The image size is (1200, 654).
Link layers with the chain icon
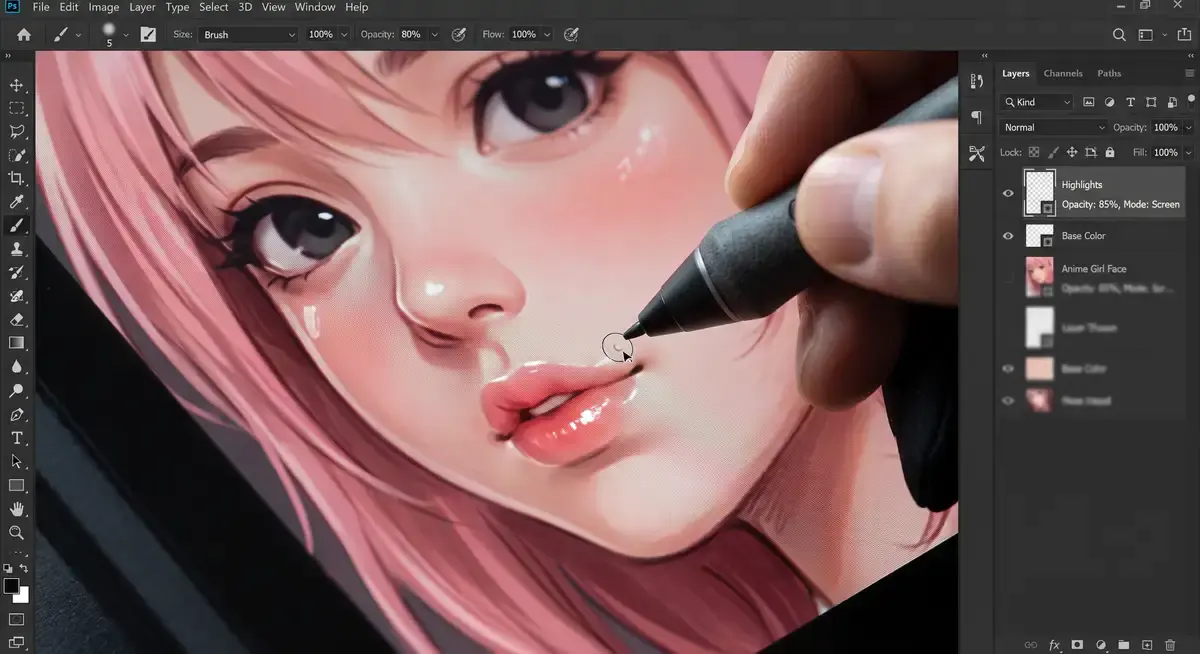1031,645
